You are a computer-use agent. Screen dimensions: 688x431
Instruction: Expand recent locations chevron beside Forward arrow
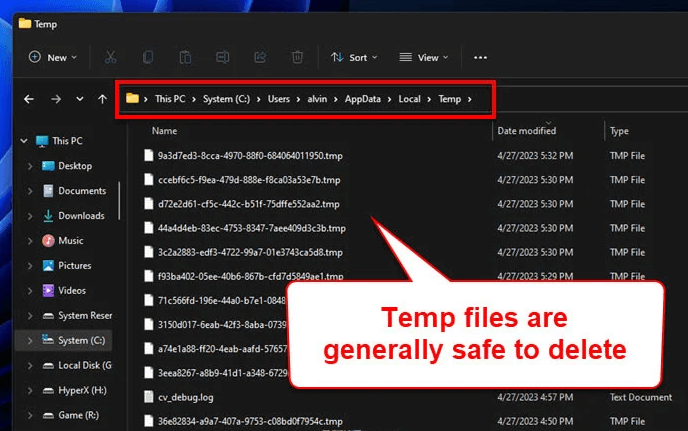pyautogui.click(x=79, y=99)
